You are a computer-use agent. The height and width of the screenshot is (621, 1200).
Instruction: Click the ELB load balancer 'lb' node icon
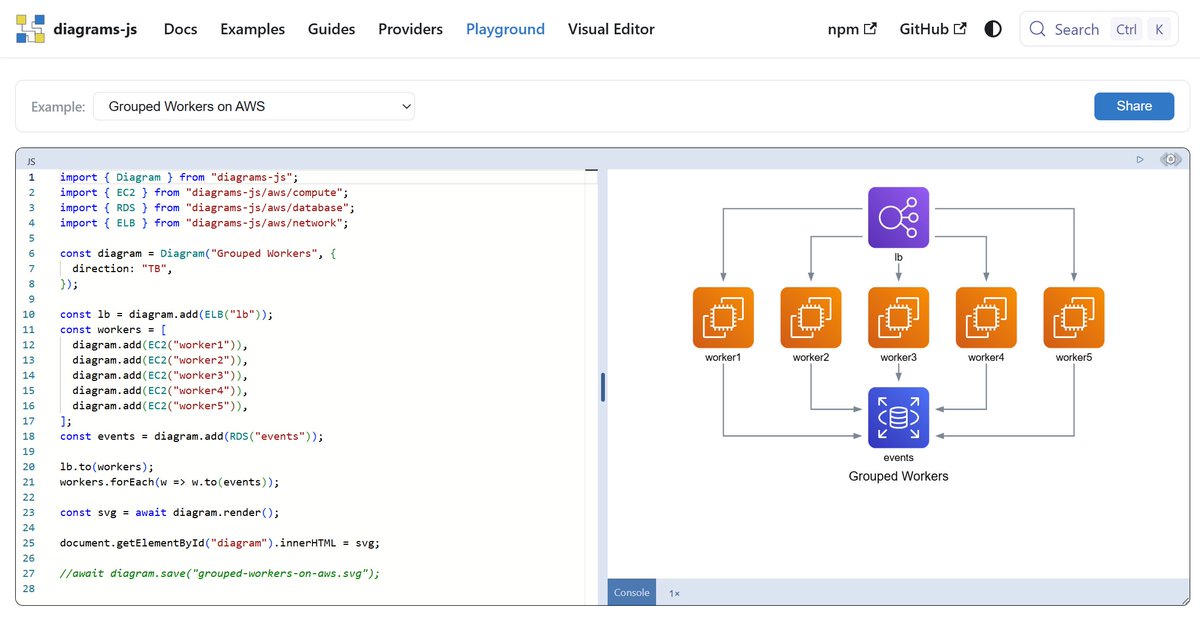tap(898, 217)
